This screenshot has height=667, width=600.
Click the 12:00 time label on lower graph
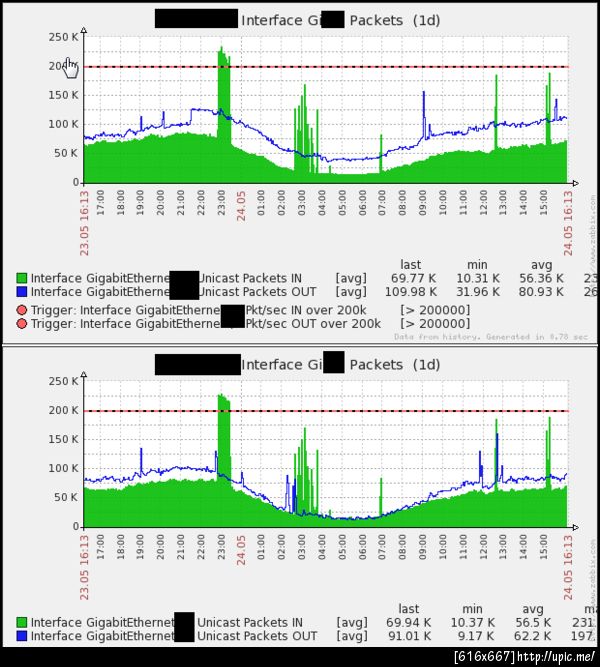[483, 547]
